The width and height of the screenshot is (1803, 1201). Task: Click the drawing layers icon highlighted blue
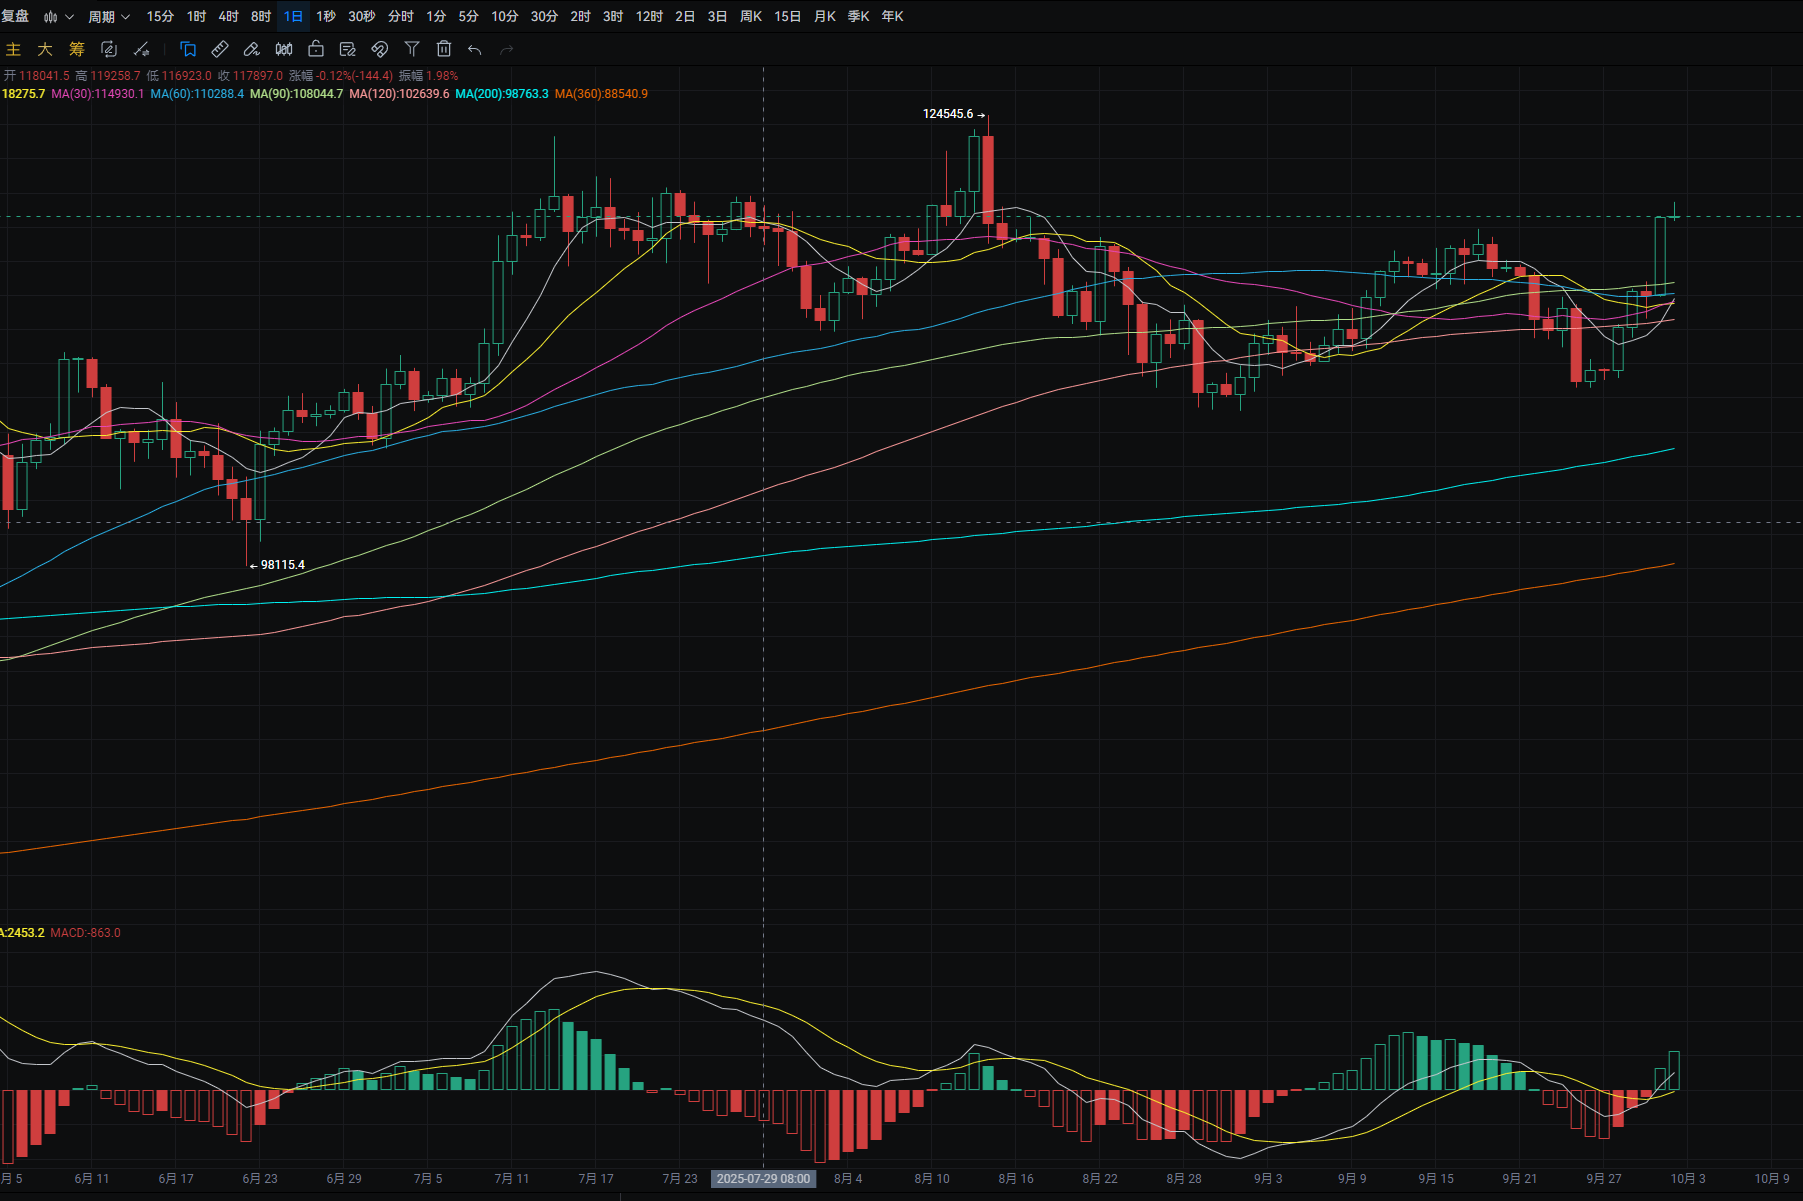[188, 49]
